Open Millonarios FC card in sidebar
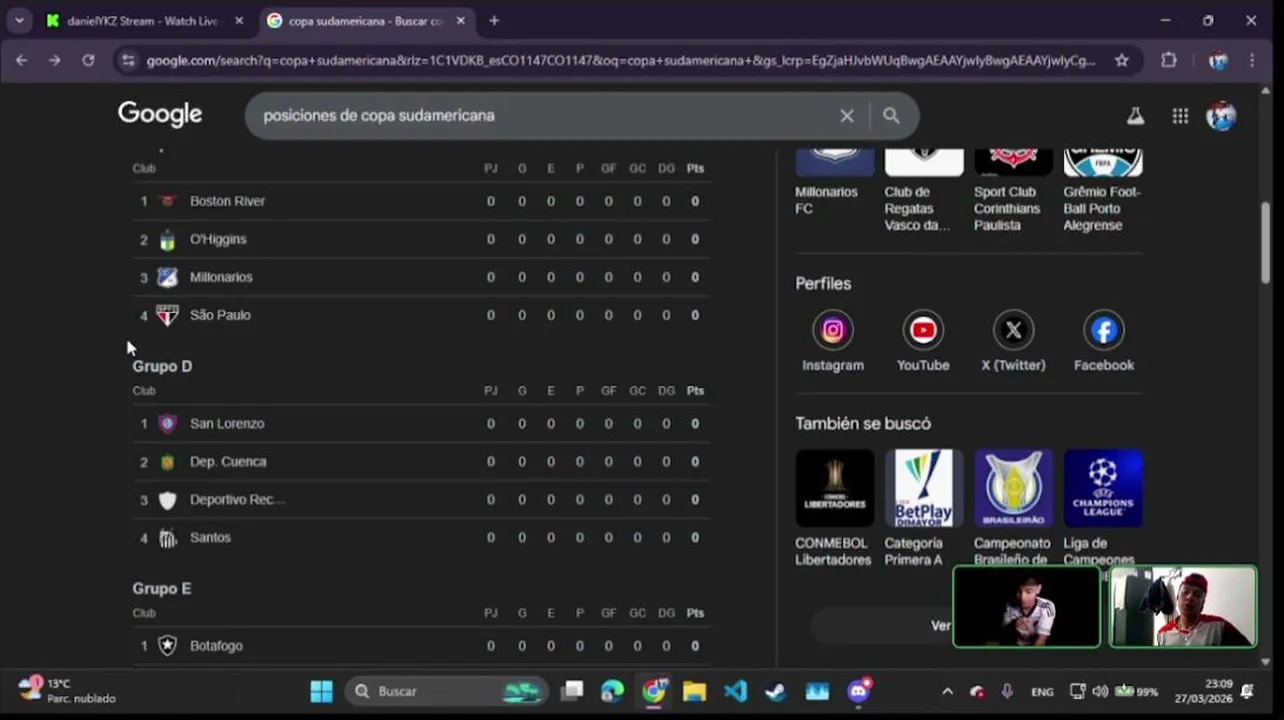Viewport: 1284px width, 720px height. click(834, 183)
